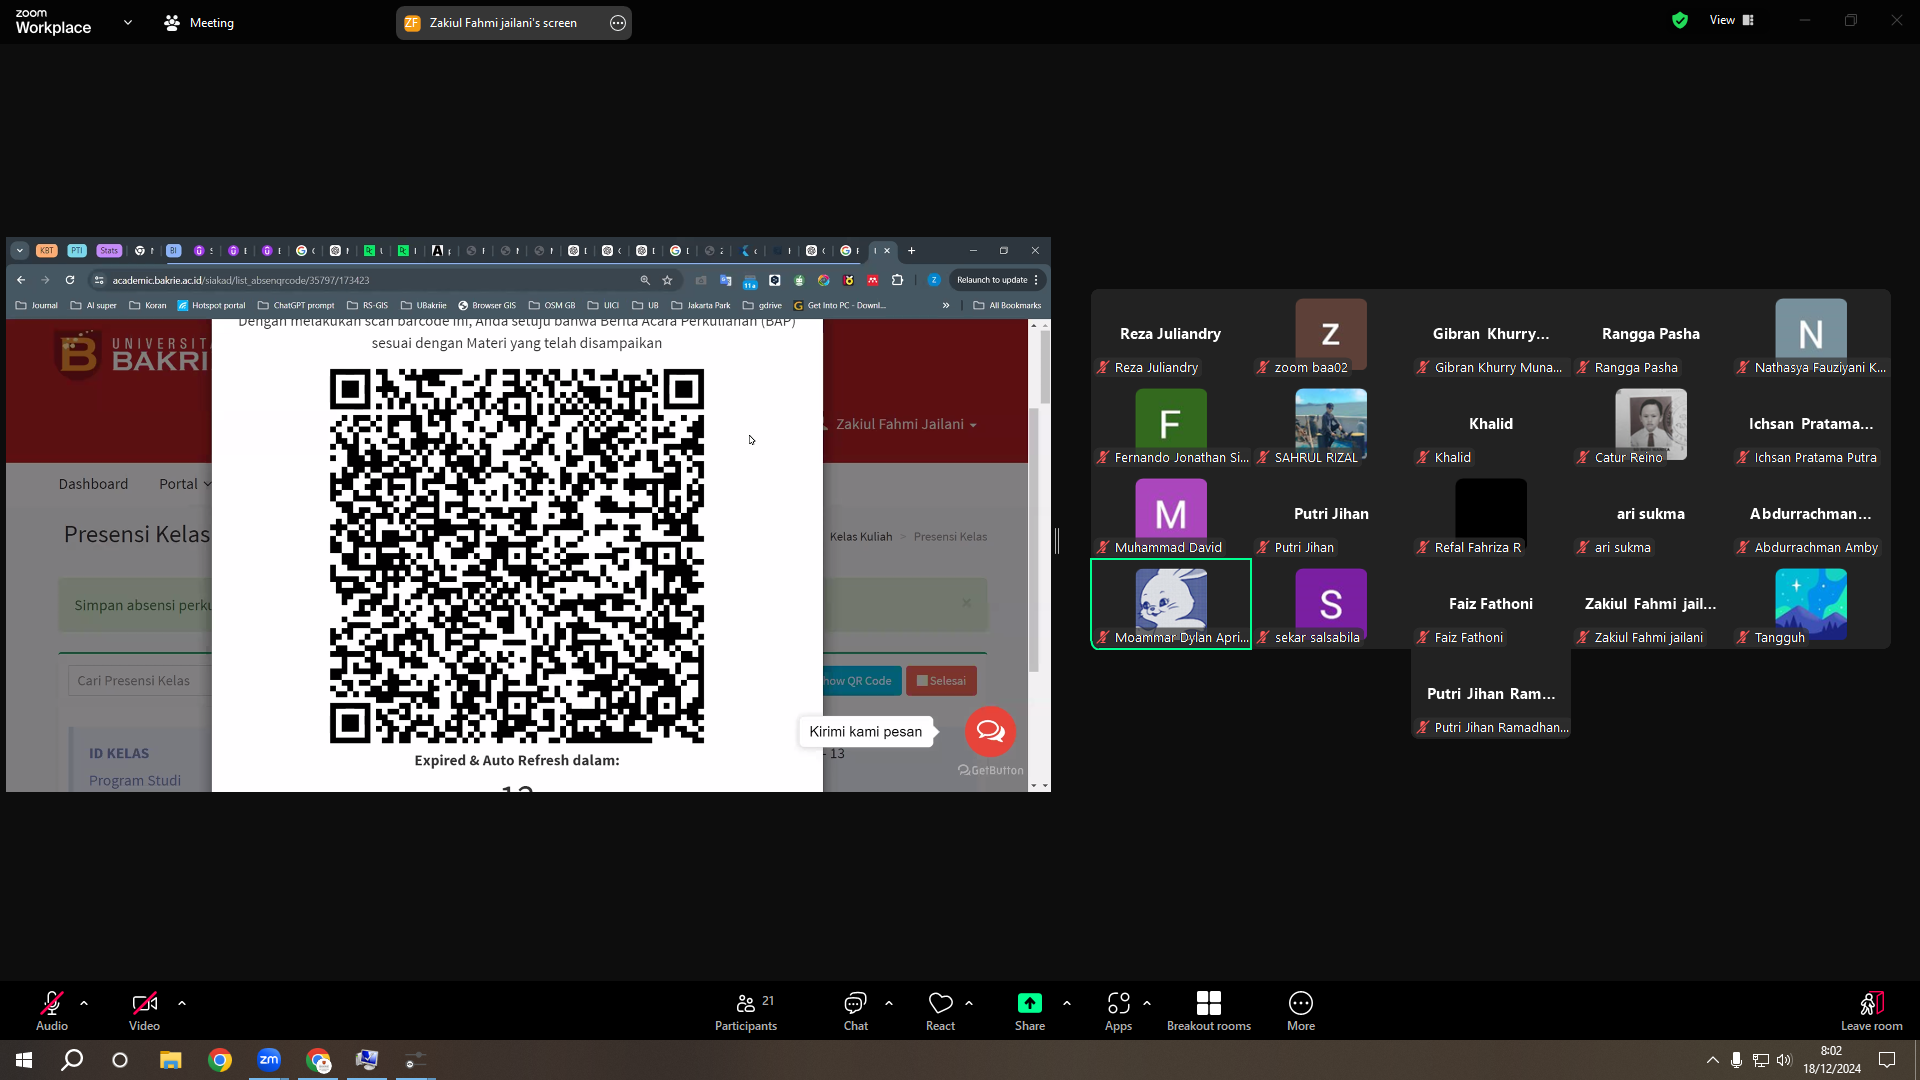Viewport: 1920px width, 1080px height.
Task: Open the Kelas Kuliah breadcrumb link
Action: click(861, 537)
